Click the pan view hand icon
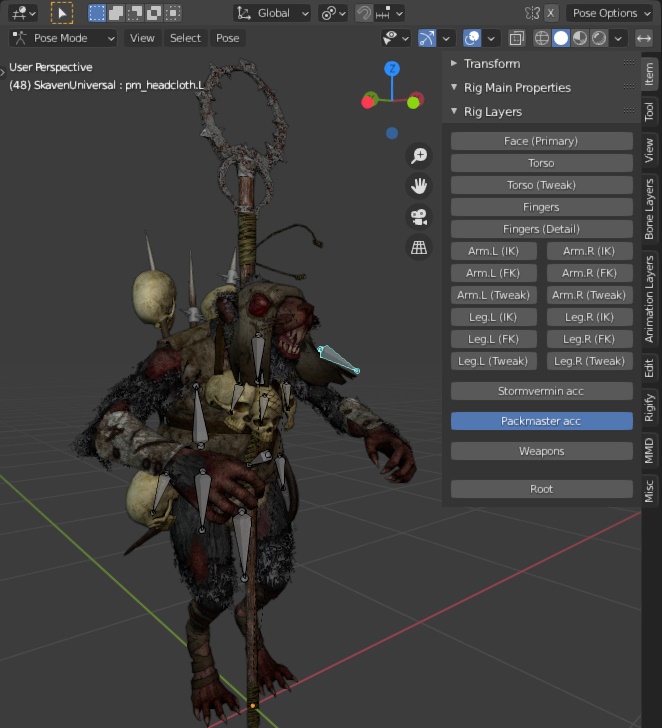 point(419,186)
